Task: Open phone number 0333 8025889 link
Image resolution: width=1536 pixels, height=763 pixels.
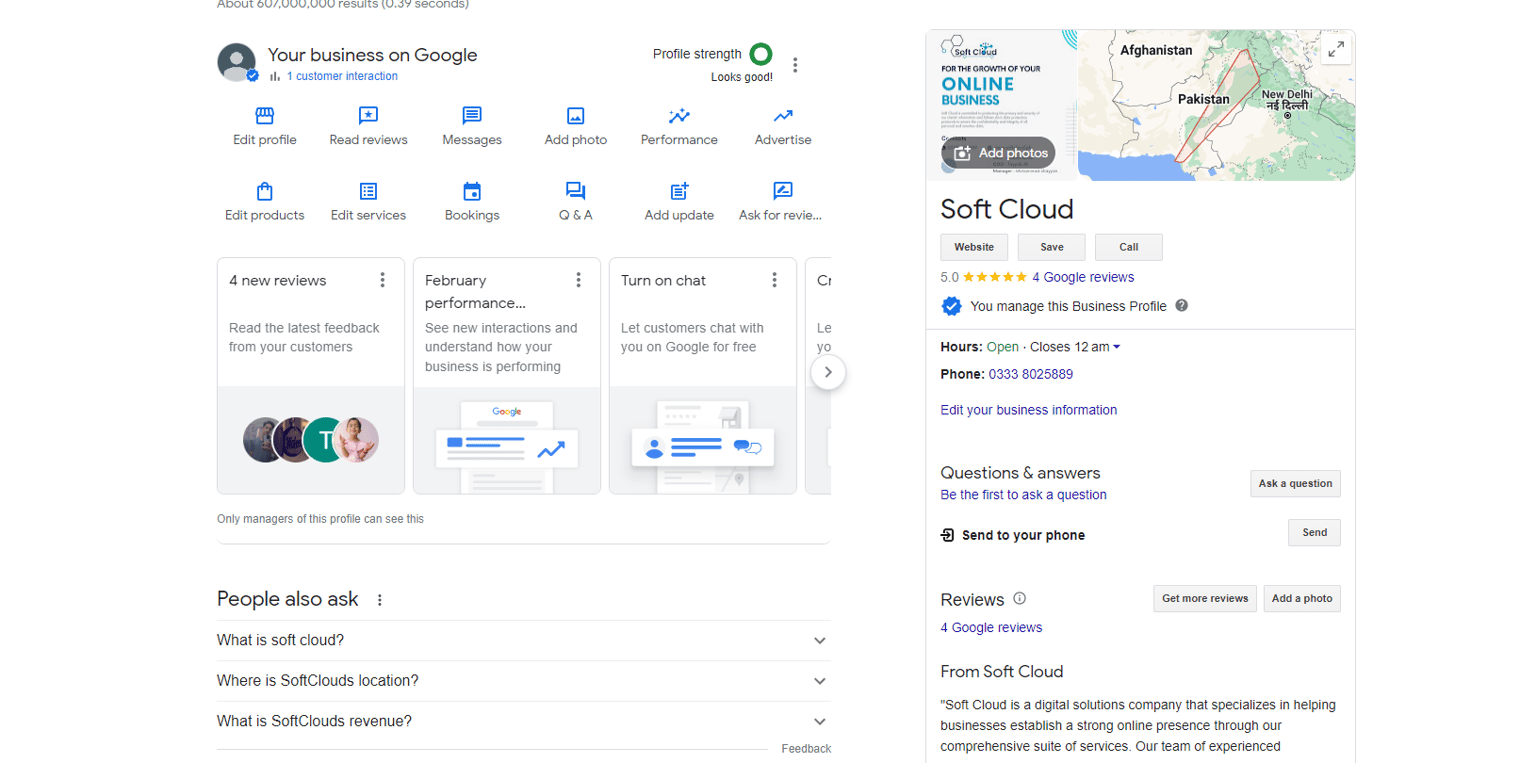Action: click(1031, 374)
